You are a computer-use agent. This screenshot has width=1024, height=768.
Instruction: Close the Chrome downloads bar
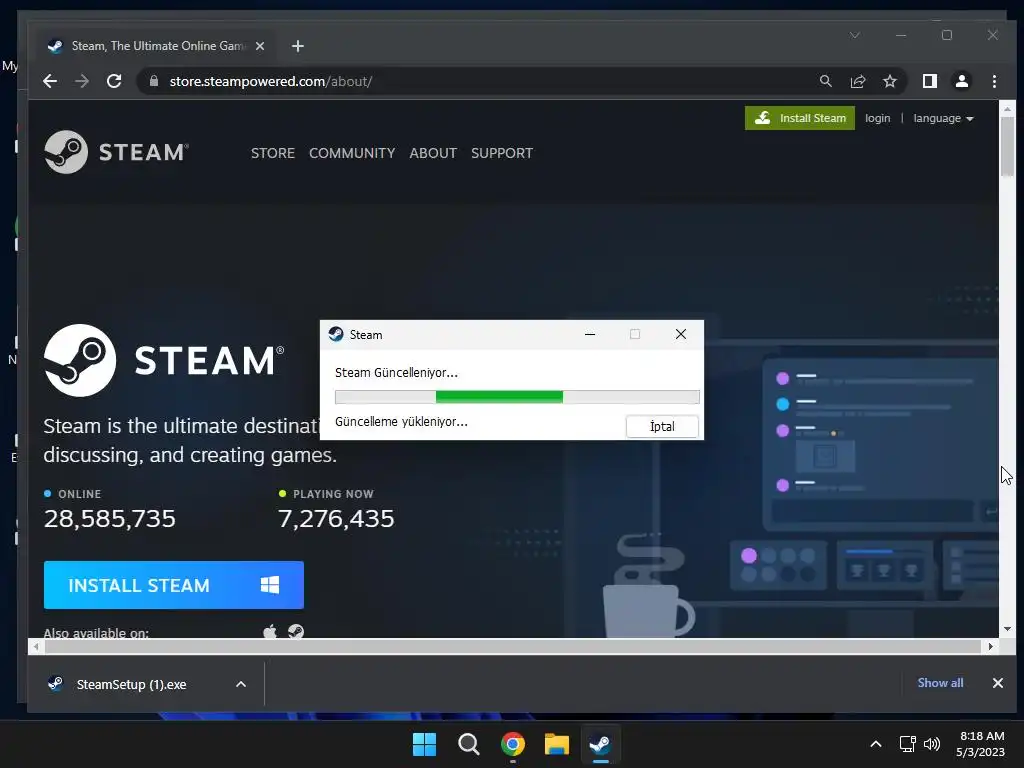(997, 683)
